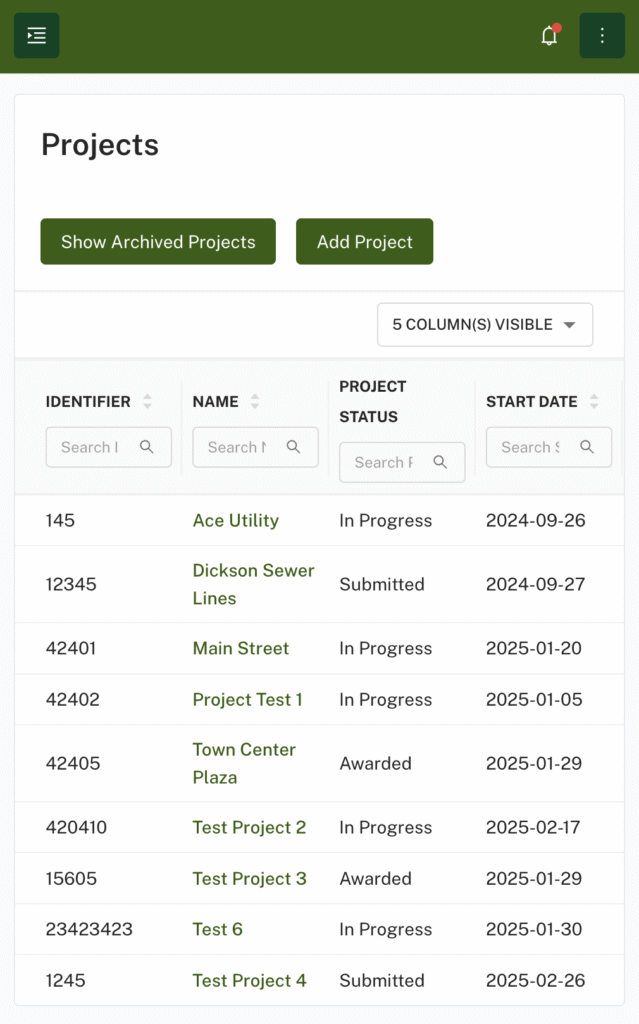Image resolution: width=639 pixels, height=1024 pixels.
Task: Open Town Center Plaza project
Action: [244, 763]
